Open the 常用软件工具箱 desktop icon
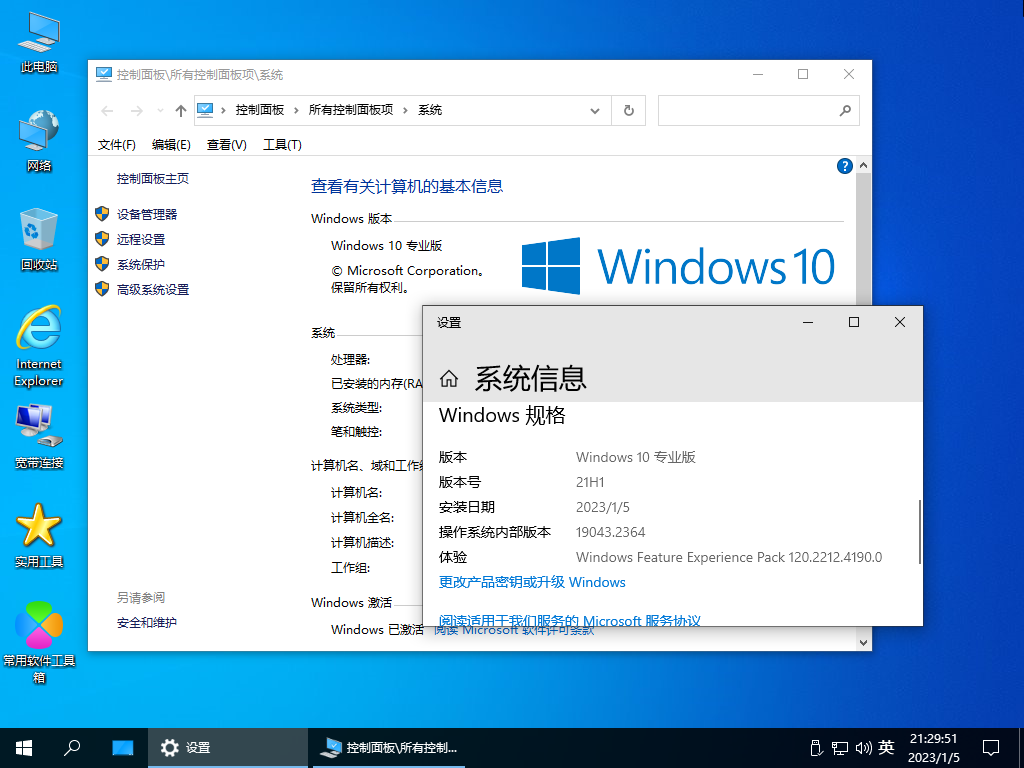The width and height of the screenshot is (1024, 768). (x=39, y=642)
